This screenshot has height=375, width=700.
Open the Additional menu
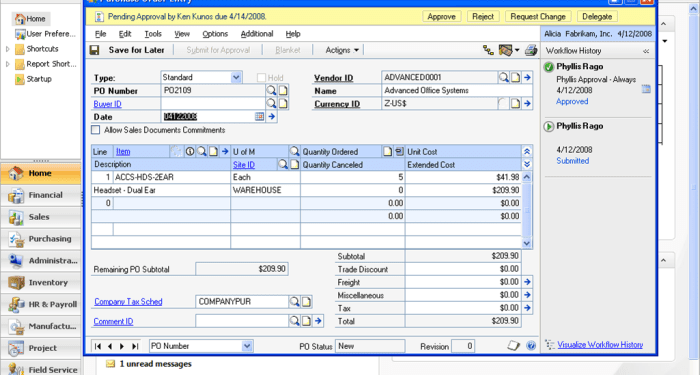[x=257, y=34]
